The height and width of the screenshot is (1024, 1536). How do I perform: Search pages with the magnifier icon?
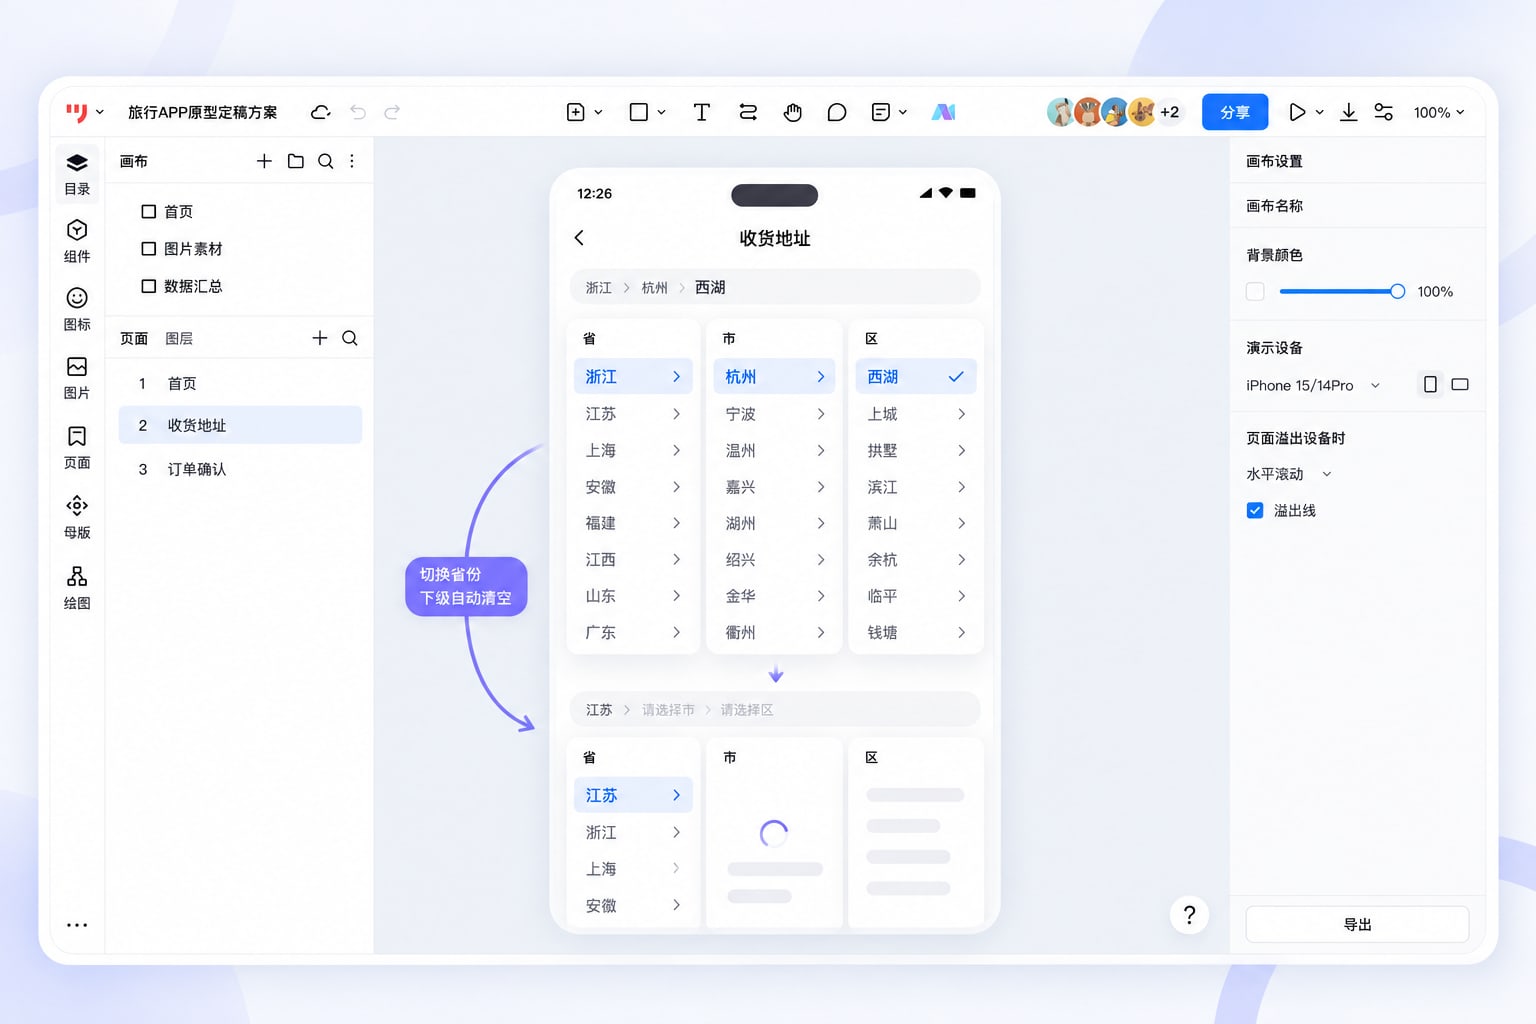[x=350, y=338]
